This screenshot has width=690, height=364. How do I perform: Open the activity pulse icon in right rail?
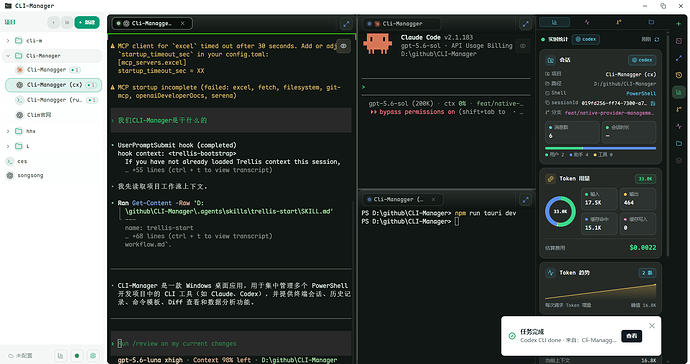(x=679, y=126)
